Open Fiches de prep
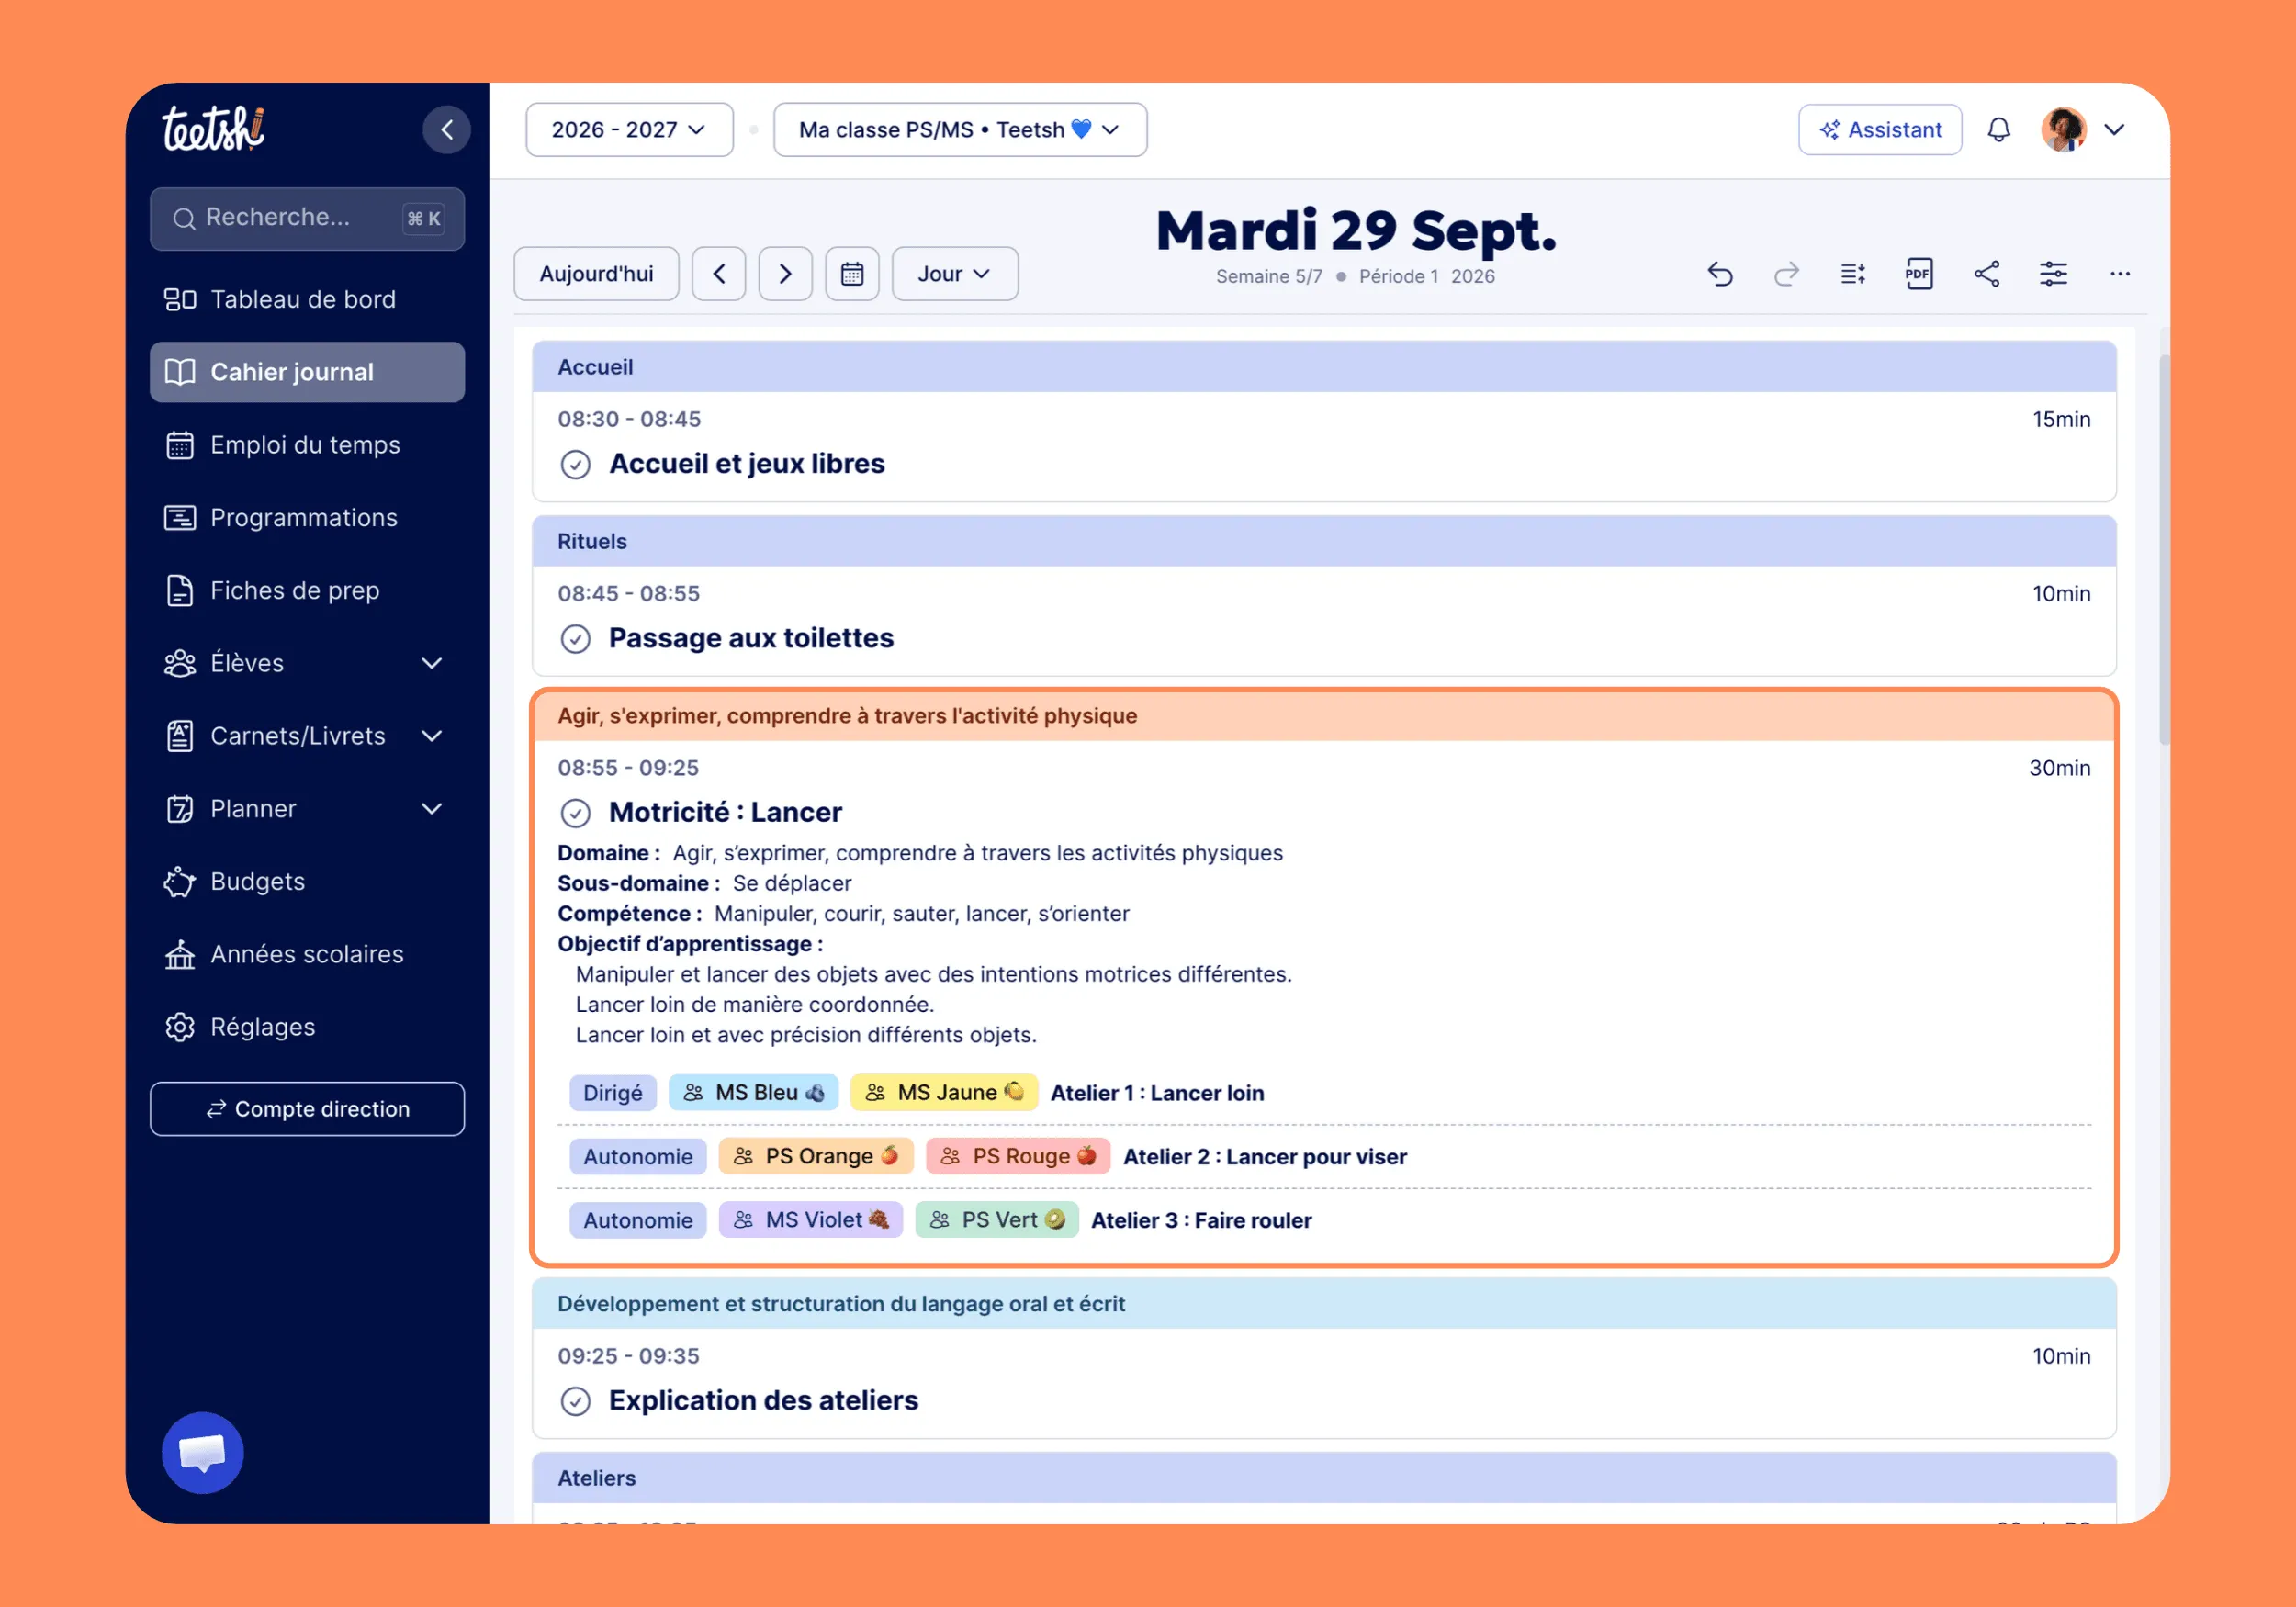Screen dimensions: 2296x1607 [307, 591]
